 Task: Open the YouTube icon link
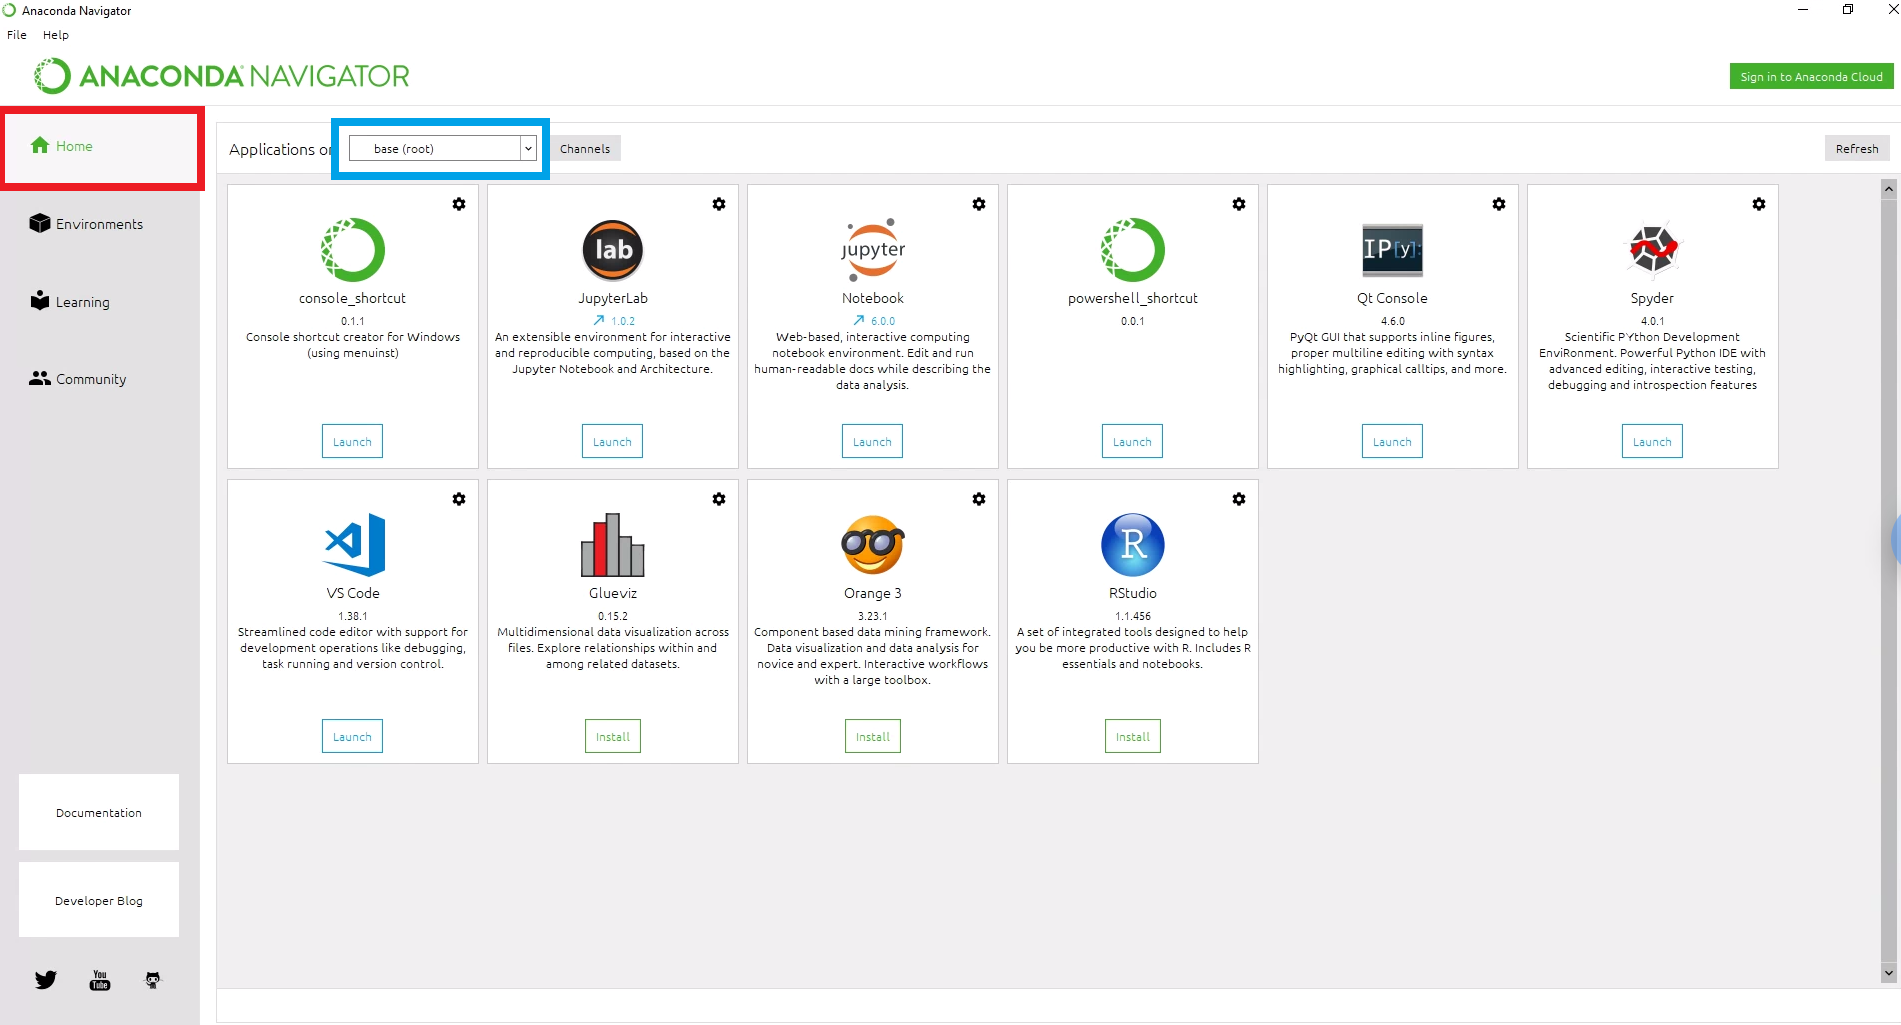pos(100,980)
